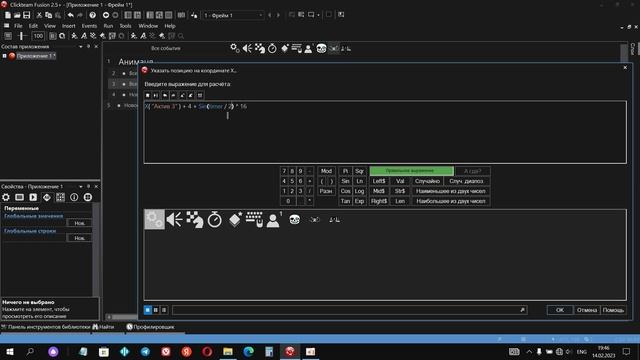
Task: Open the Events menu
Action: 89,26
